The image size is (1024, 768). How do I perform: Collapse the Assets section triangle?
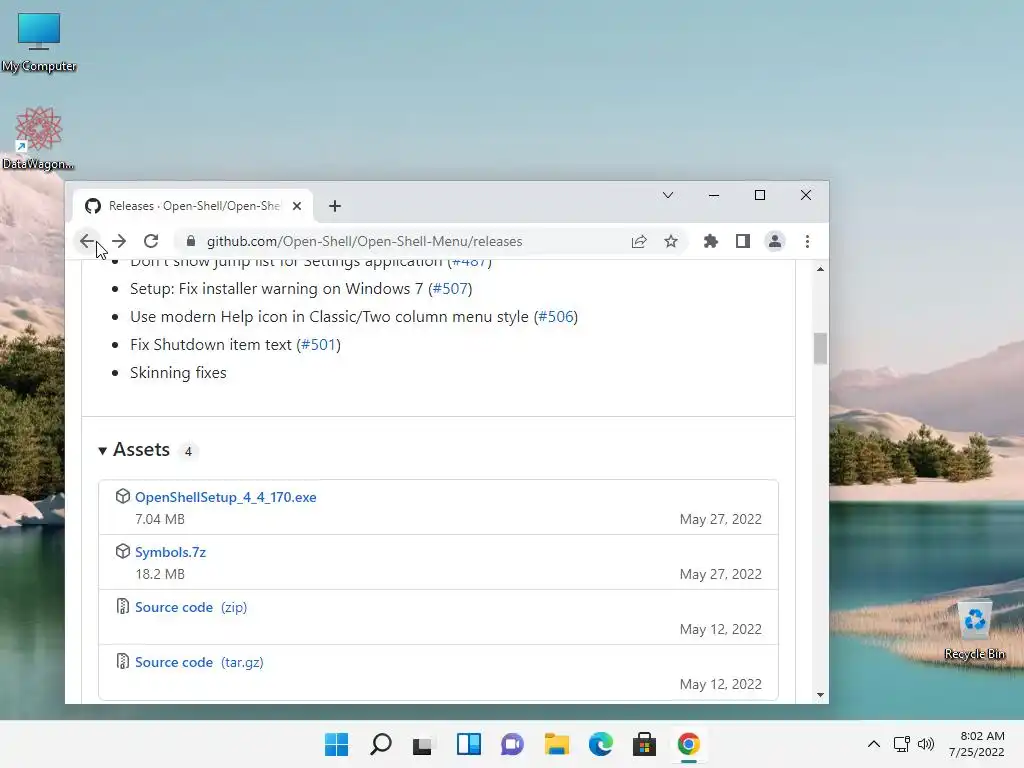103,451
